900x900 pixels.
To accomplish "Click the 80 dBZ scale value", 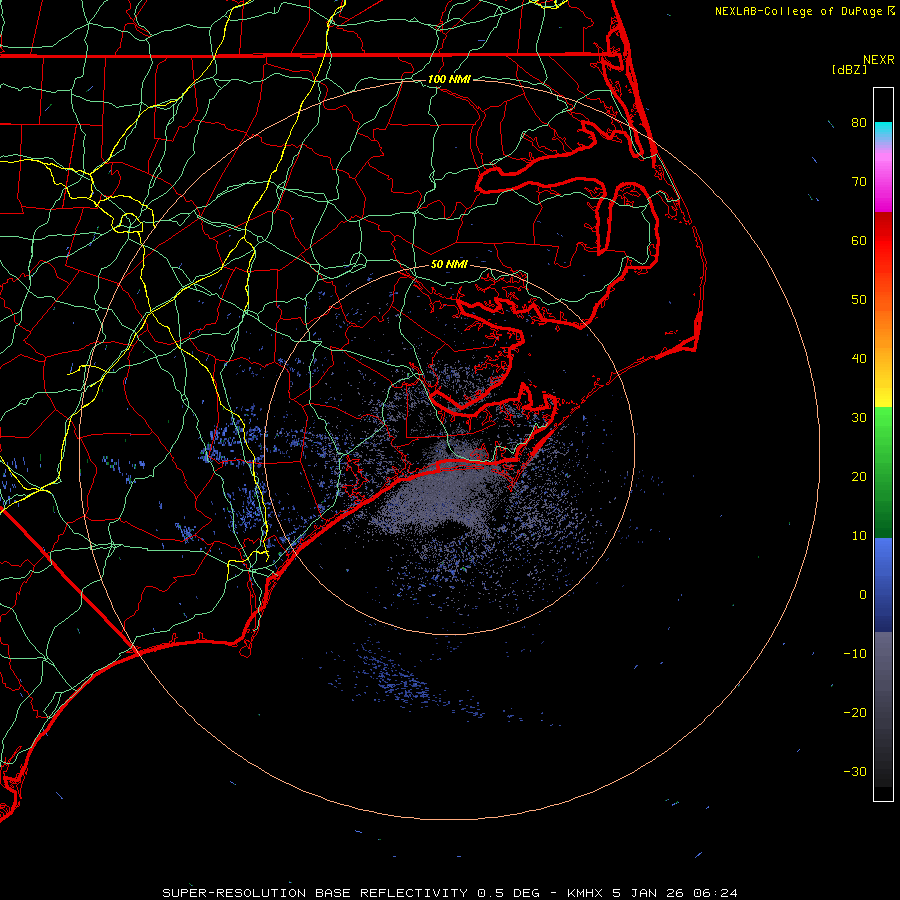I will pos(859,123).
